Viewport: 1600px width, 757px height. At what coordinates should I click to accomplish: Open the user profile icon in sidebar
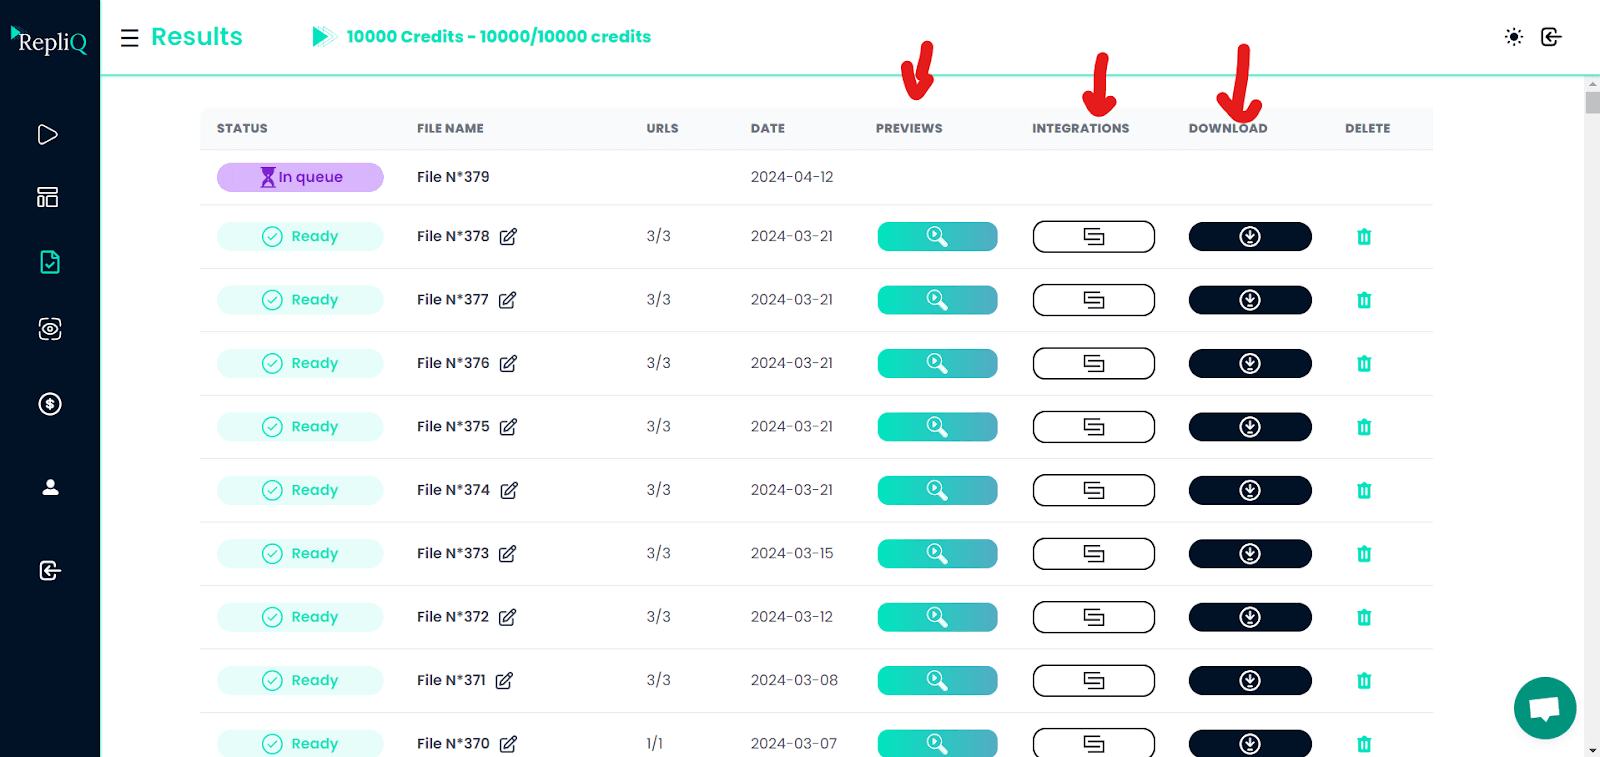(50, 487)
